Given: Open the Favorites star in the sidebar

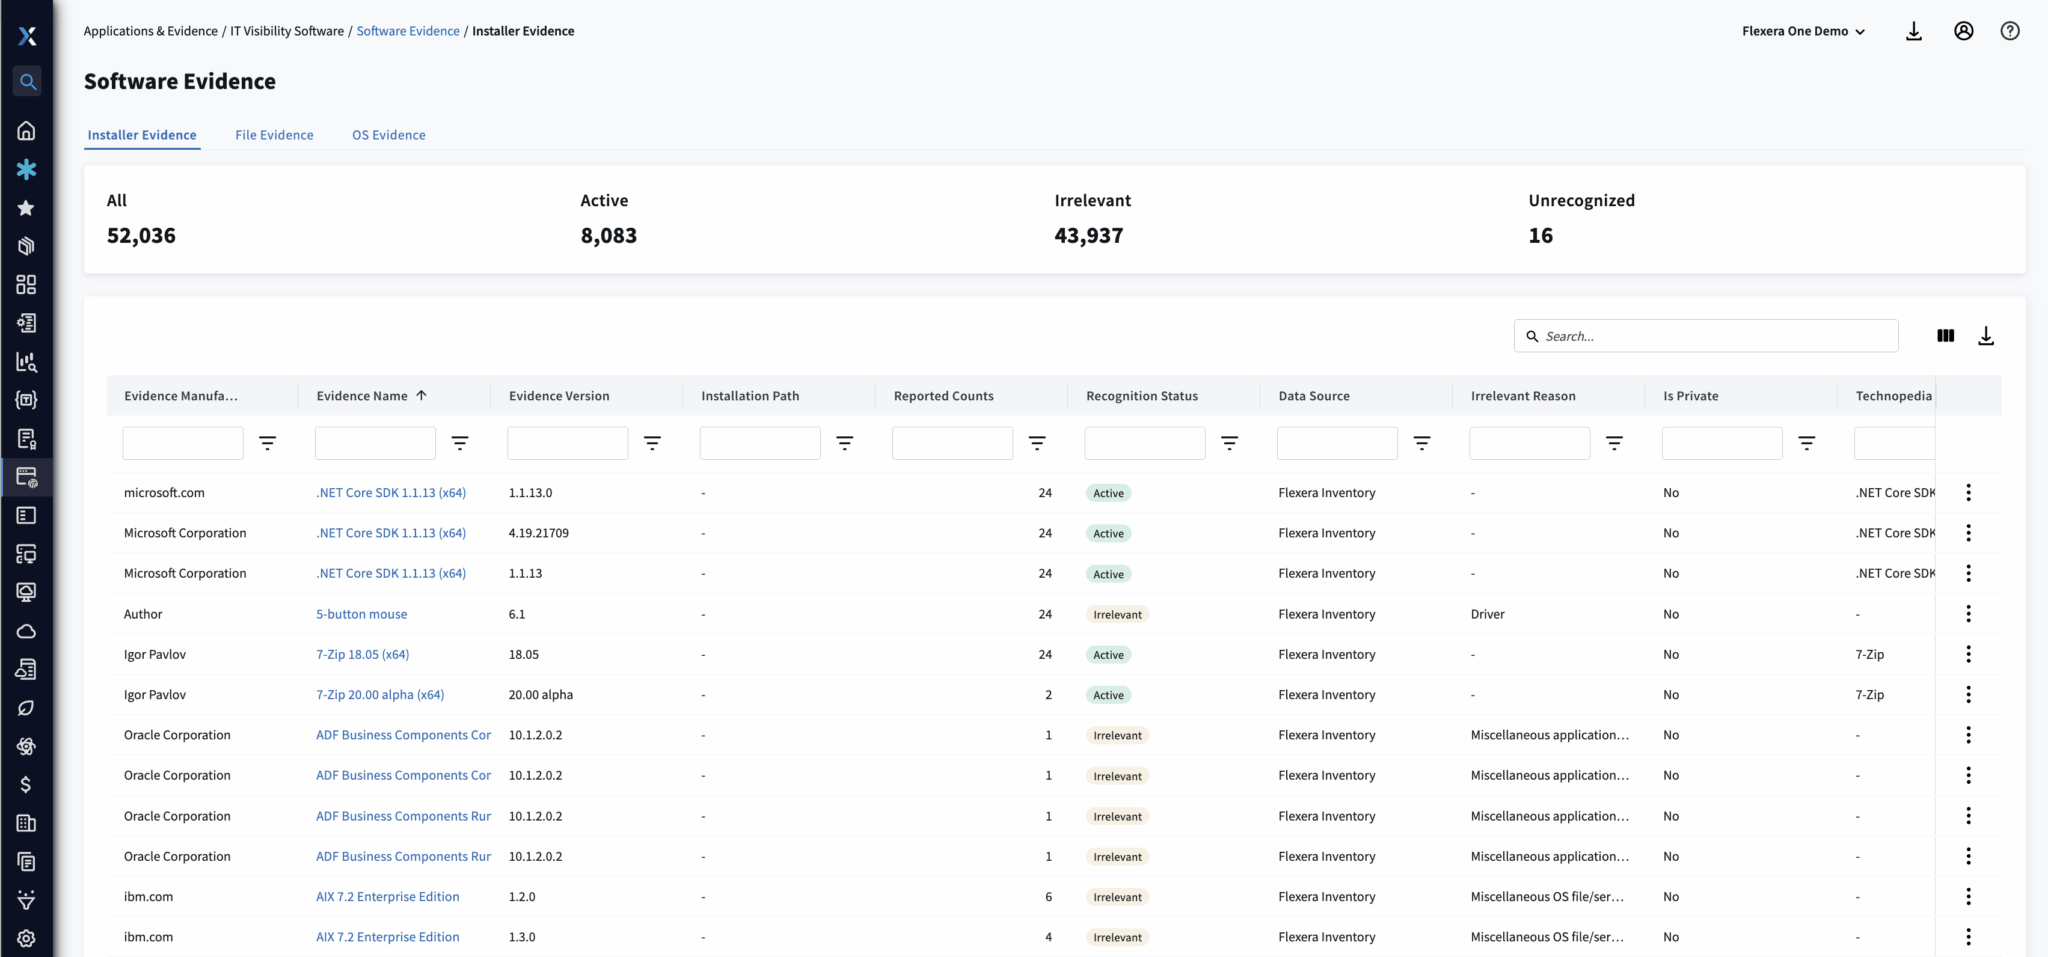Looking at the screenshot, I should click(x=27, y=208).
